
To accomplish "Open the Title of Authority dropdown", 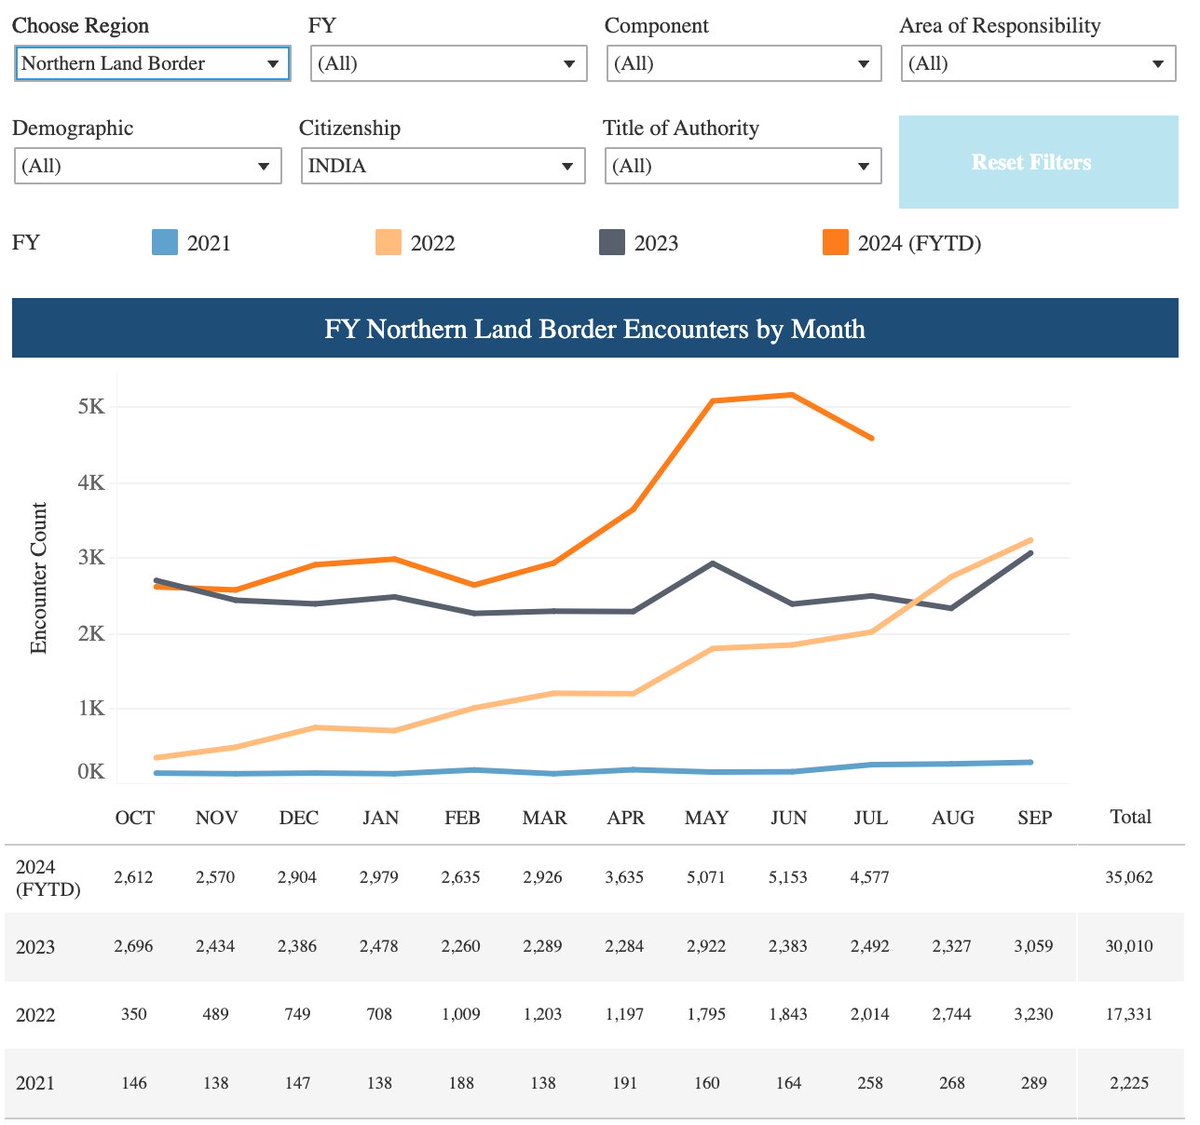I will coord(743,166).
